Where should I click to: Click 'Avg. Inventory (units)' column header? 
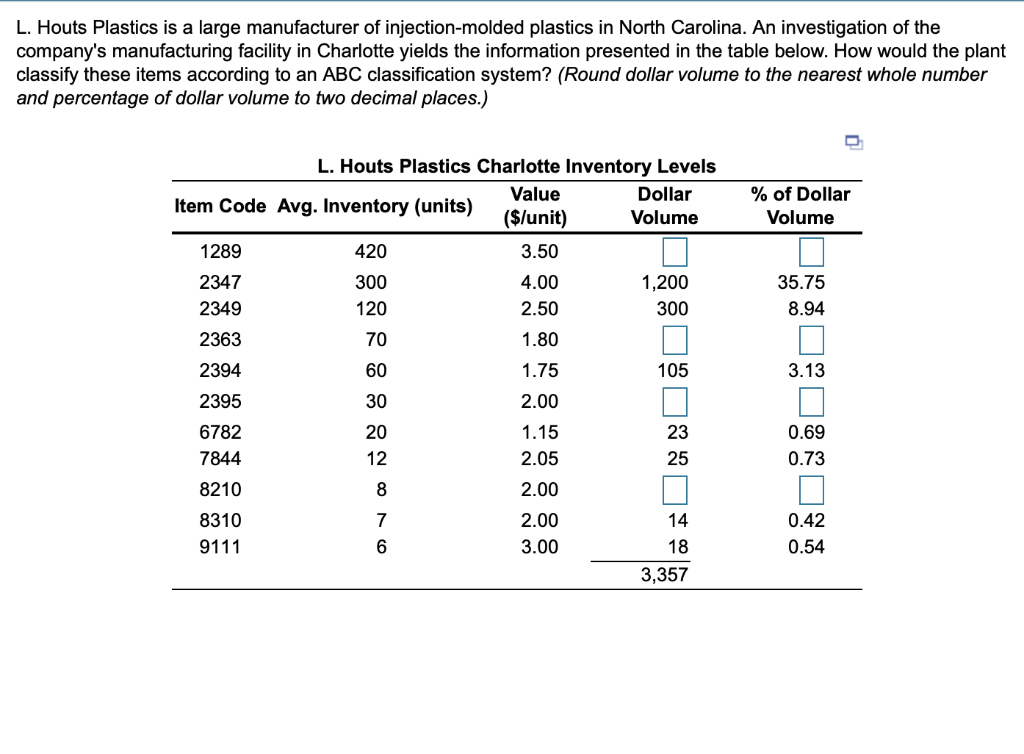[x=375, y=206]
